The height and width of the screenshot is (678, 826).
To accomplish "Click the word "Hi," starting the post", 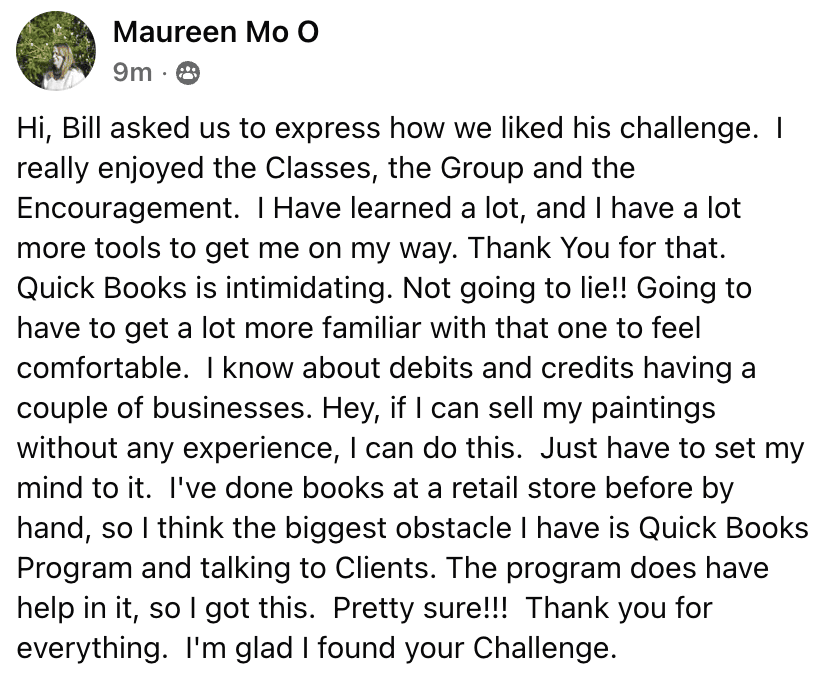I will pyautogui.click(x=33, y=130).
